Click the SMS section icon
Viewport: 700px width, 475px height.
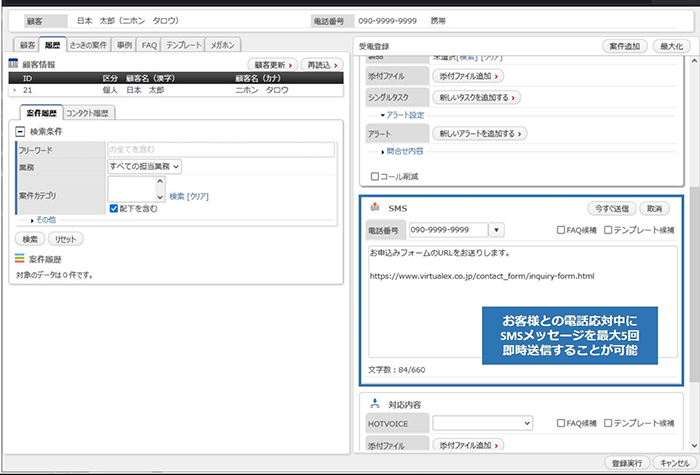coord(375,207)
